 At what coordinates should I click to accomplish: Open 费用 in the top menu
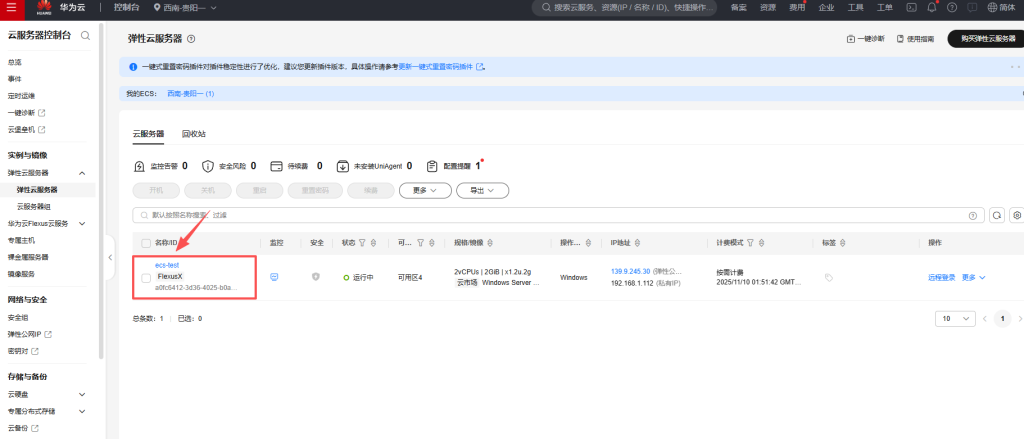coord(796,7)
